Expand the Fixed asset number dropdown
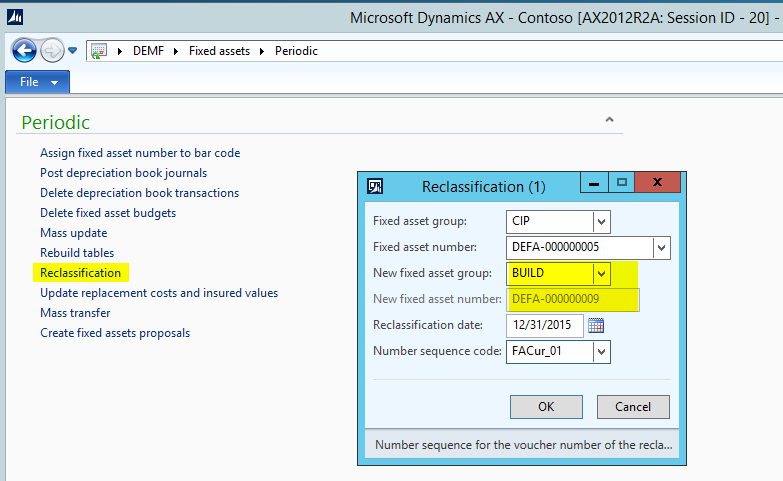This screenshot has width=783, height=481. [x=660, y=247]
